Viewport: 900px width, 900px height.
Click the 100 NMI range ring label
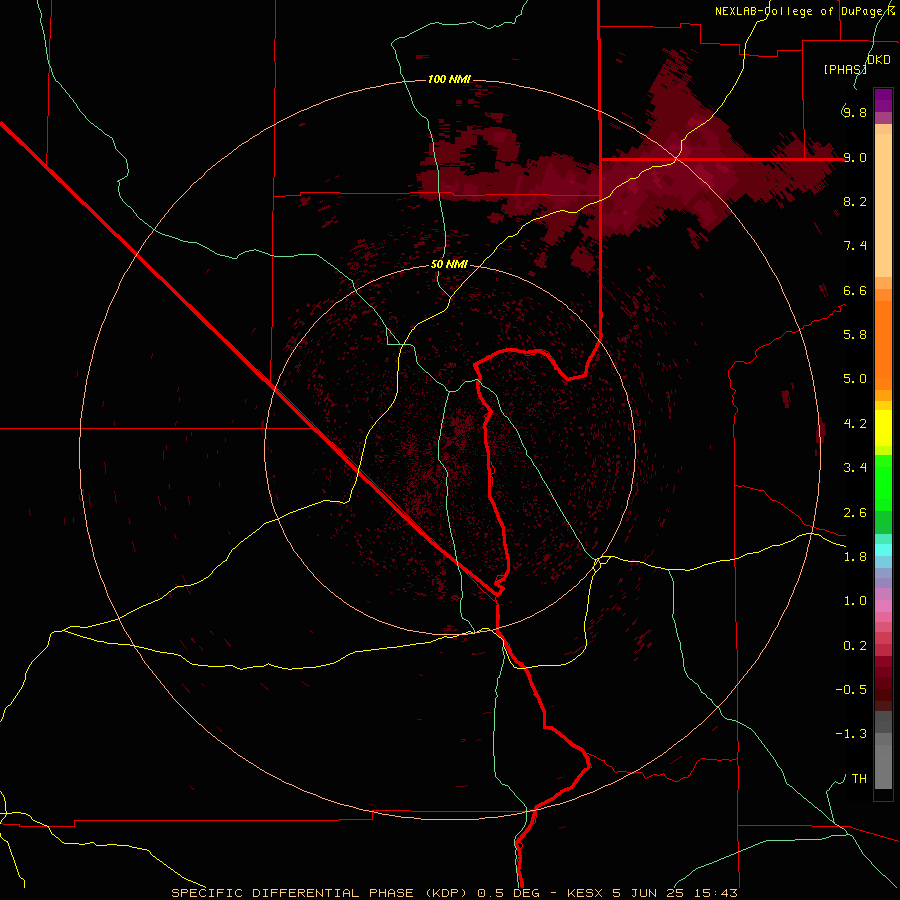(449, 79)
